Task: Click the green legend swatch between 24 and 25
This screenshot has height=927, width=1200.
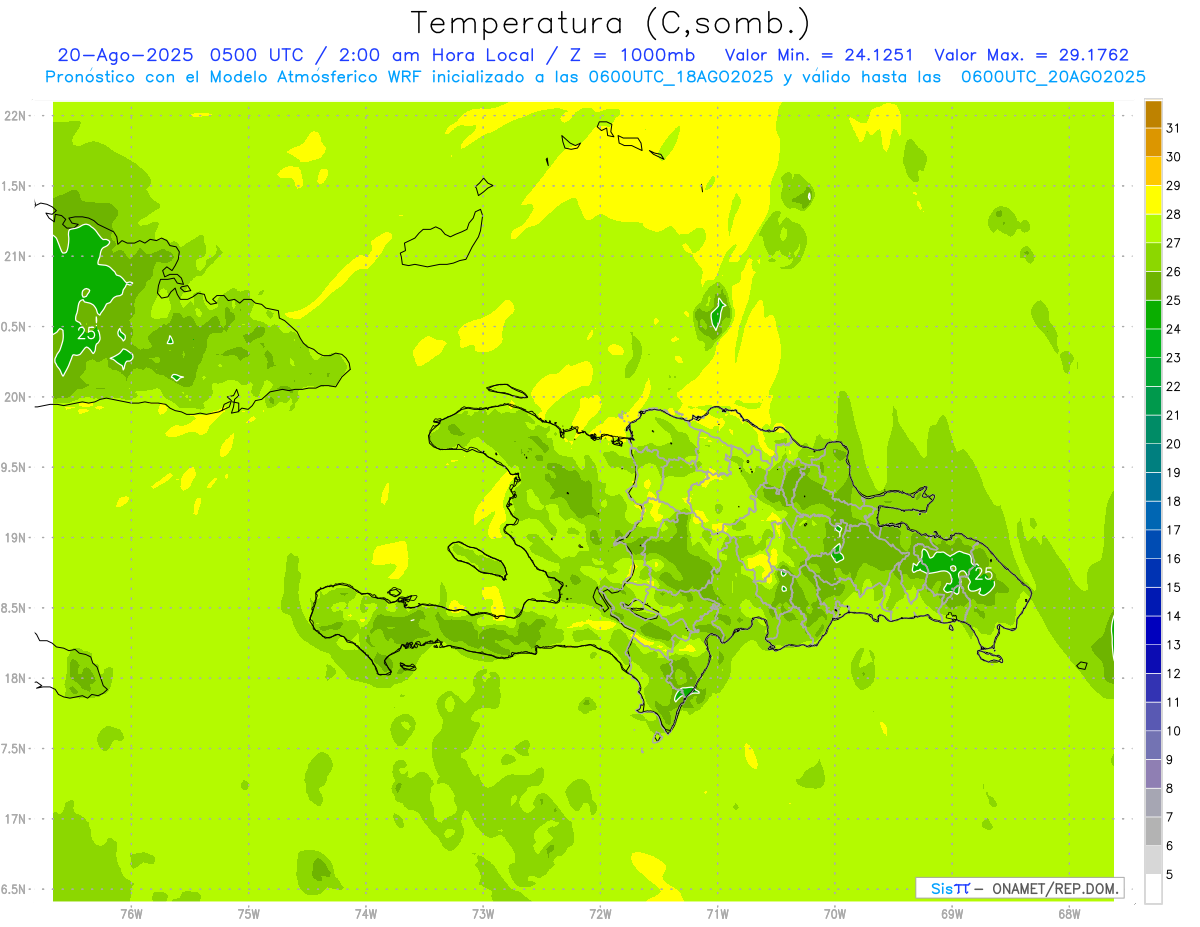Action: [1153, 314]
